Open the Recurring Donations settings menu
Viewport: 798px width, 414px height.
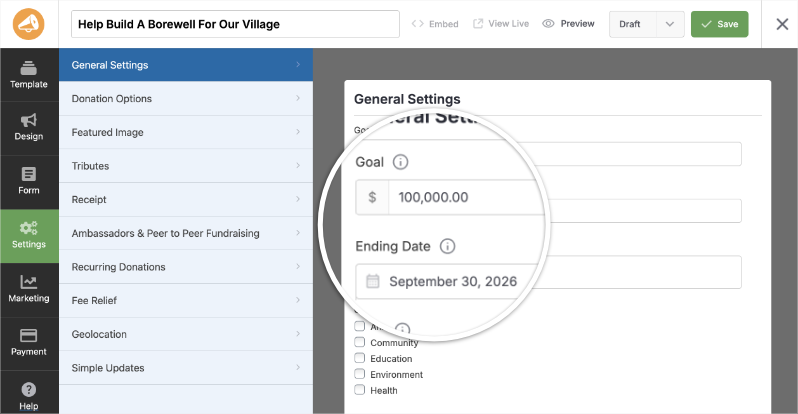click(x=186, y=267)
